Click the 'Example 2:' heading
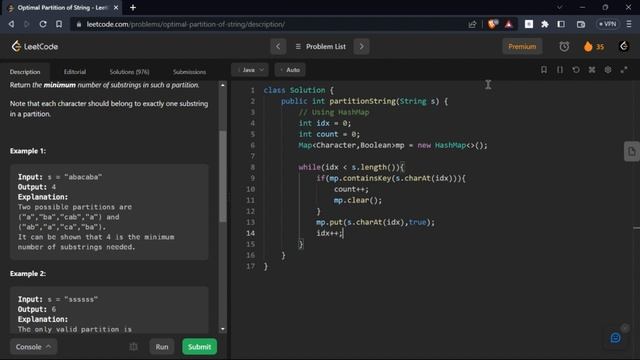640x360 pixels. coord(28,273)
